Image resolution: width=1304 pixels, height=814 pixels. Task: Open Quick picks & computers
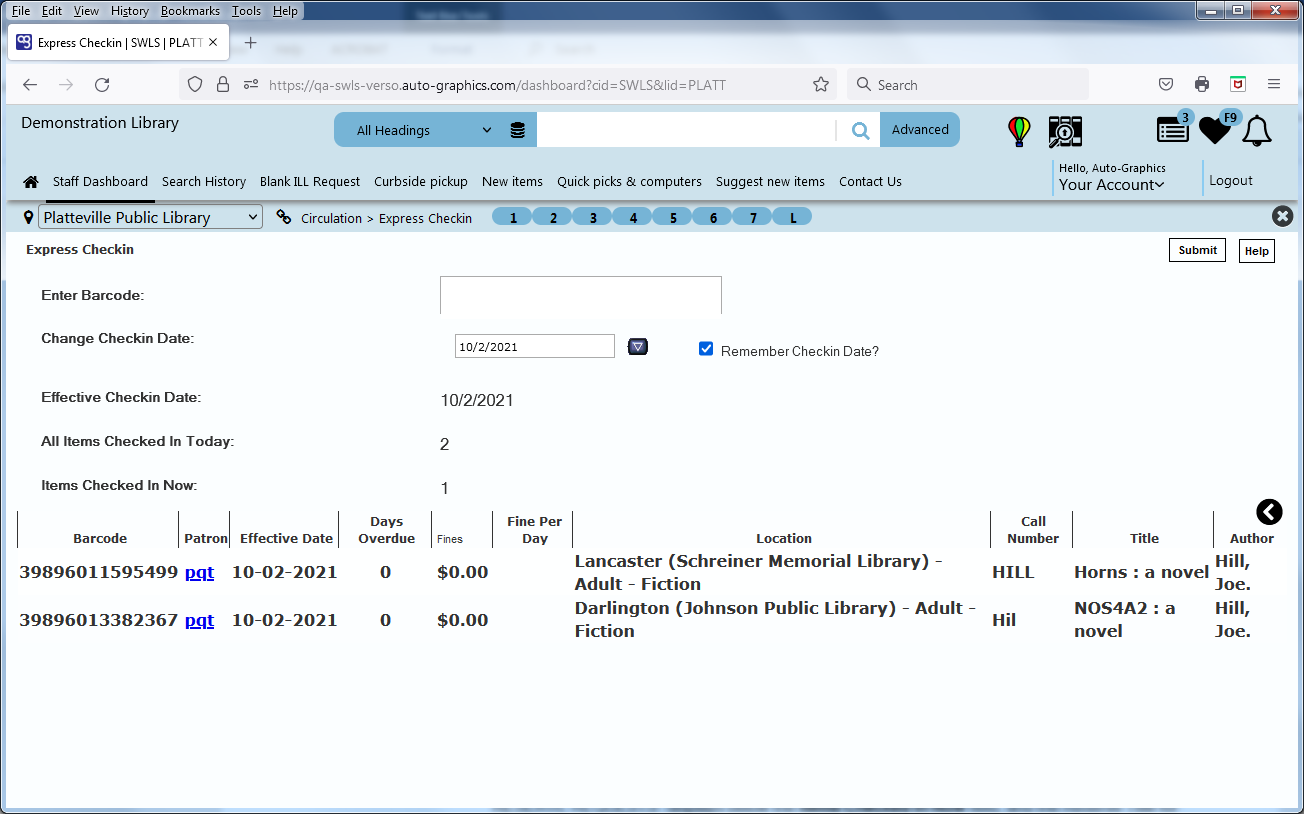pyautogui.click(x=629, y=182)
